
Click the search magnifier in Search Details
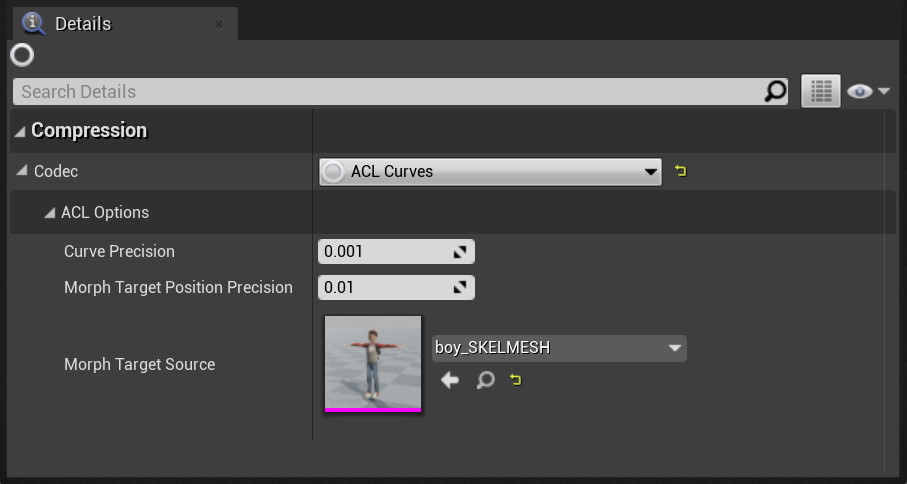click(x=775, y=91)
